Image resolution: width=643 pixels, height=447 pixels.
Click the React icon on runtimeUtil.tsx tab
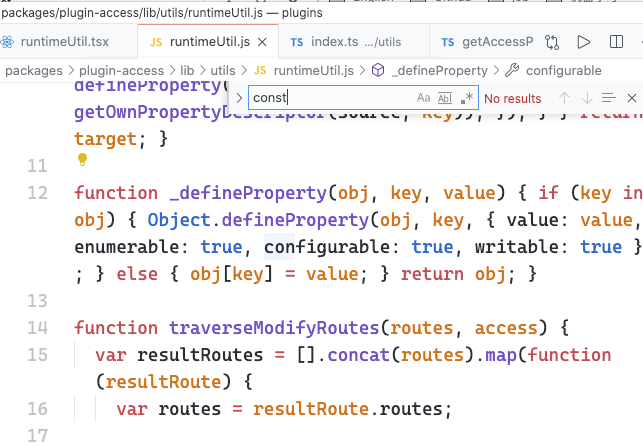7,42
